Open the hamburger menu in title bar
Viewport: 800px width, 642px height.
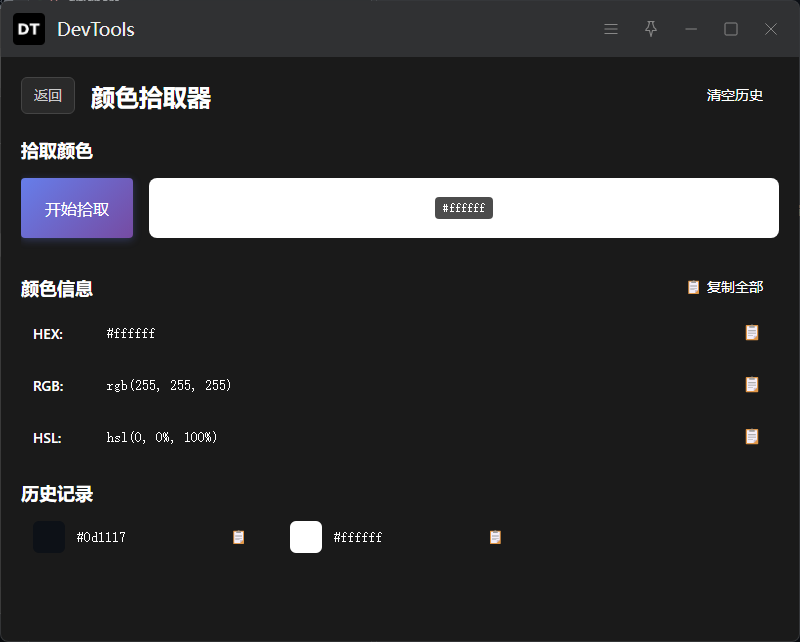611,29
